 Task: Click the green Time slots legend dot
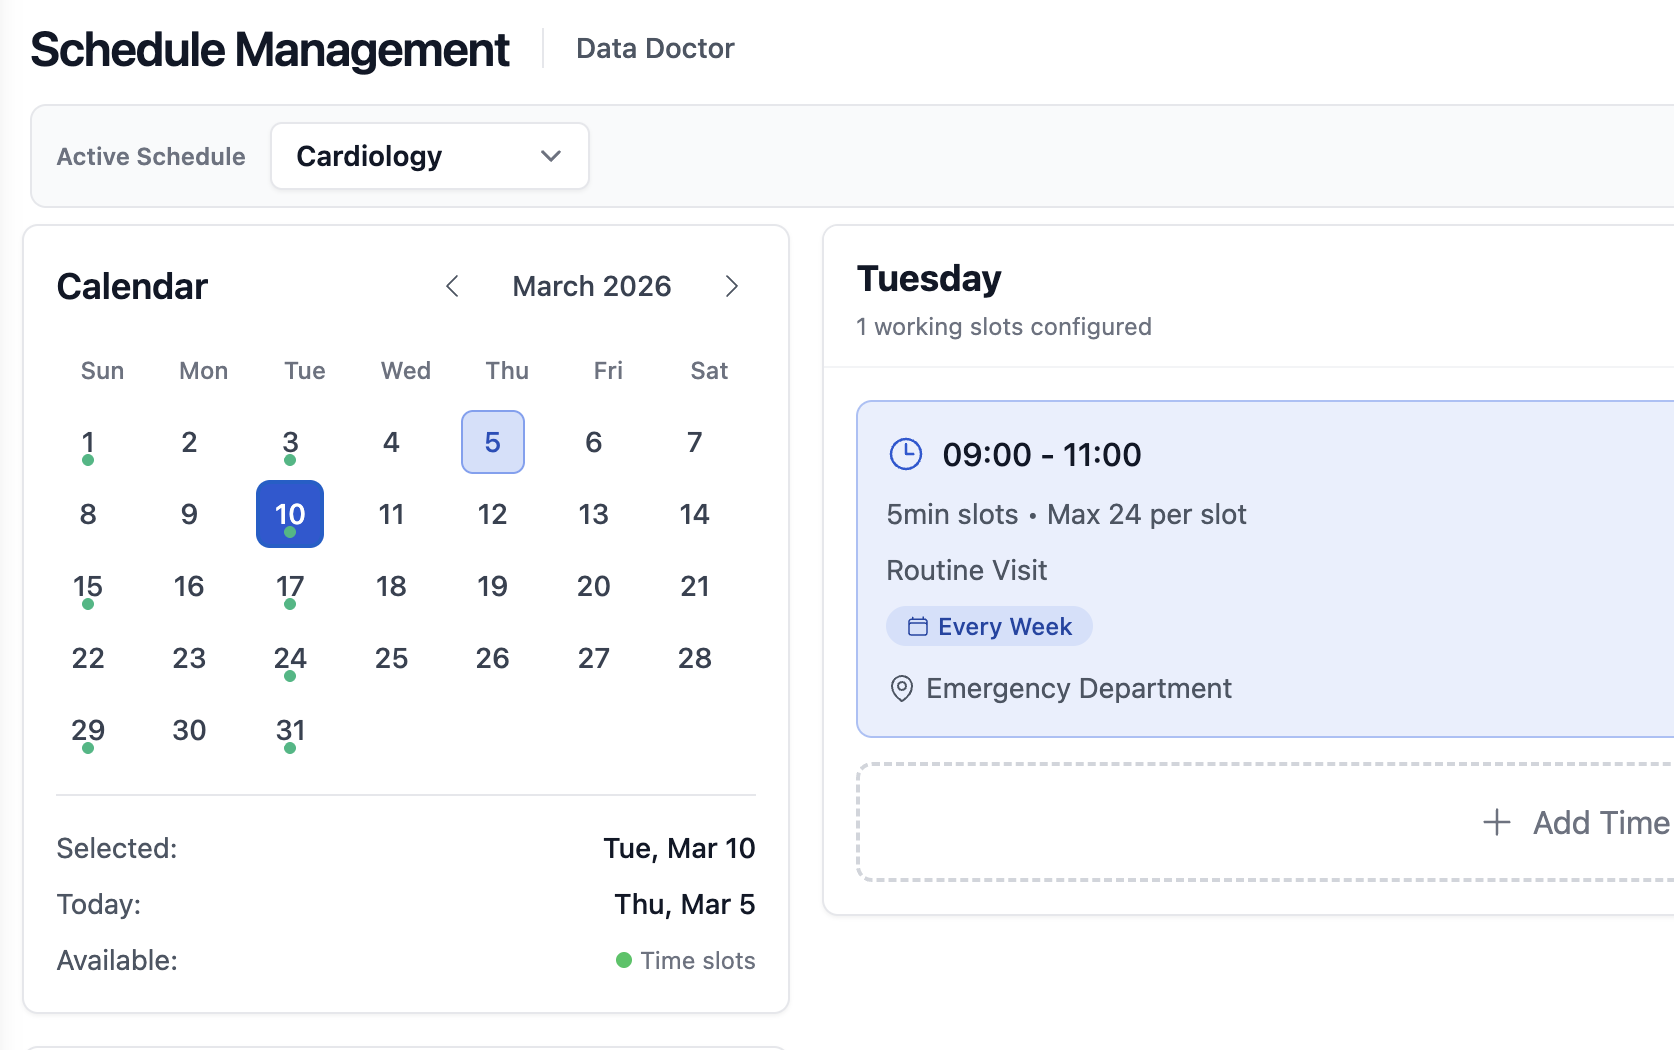(624, 960)
